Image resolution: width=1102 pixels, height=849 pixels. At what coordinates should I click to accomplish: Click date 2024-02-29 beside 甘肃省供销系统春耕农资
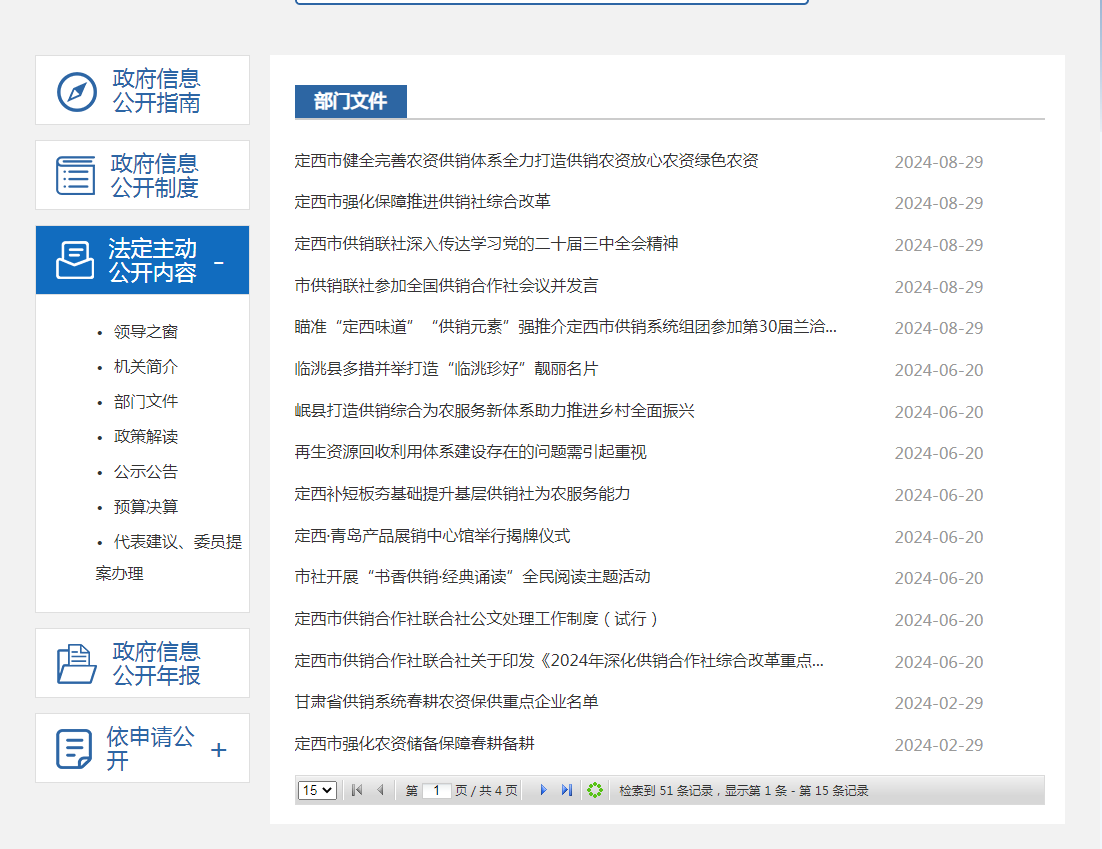point(938,703)
